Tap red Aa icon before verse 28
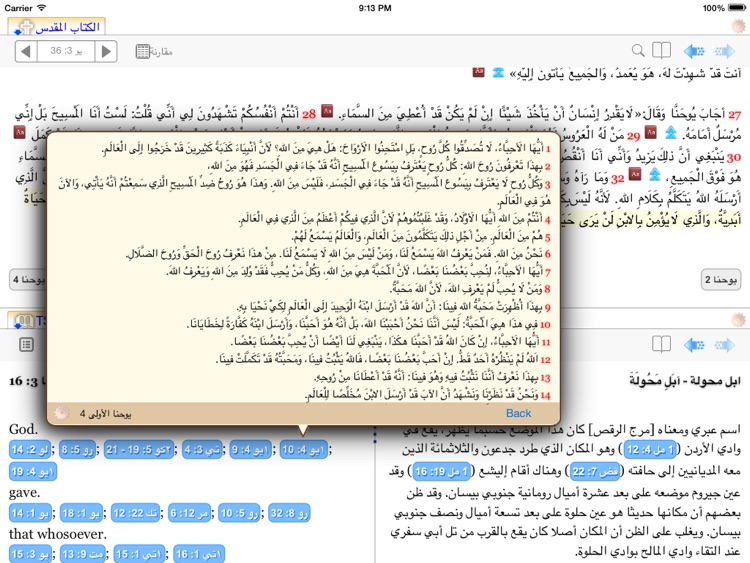Viewport: 750px width, 563px height. [327, 111]
